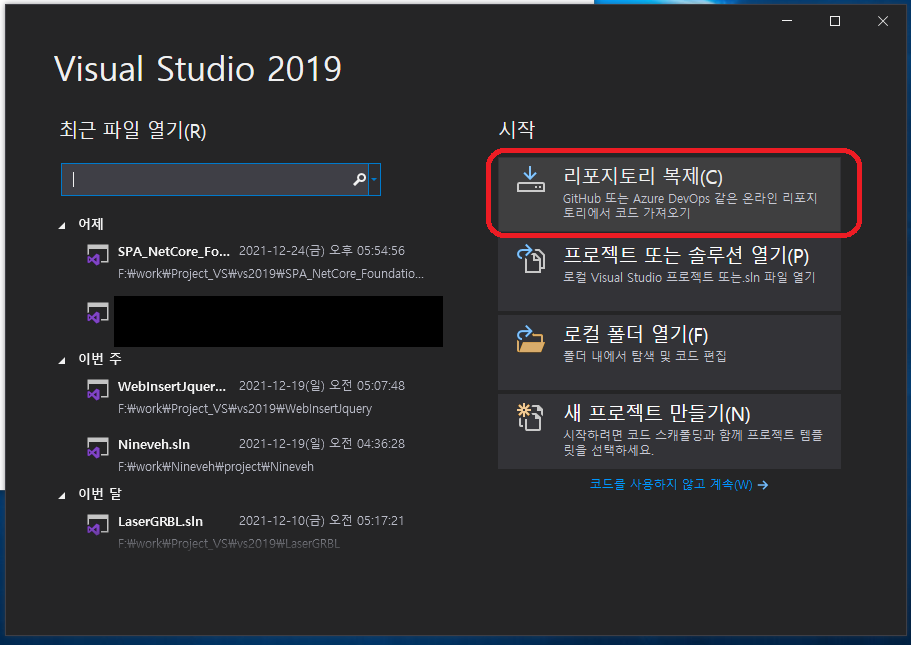911x645 pixels.
Task: Click the path F:\work\Project_VS\vs2019\WebInsertJquery
Action: pyautogui.click(x=245, y=408)
